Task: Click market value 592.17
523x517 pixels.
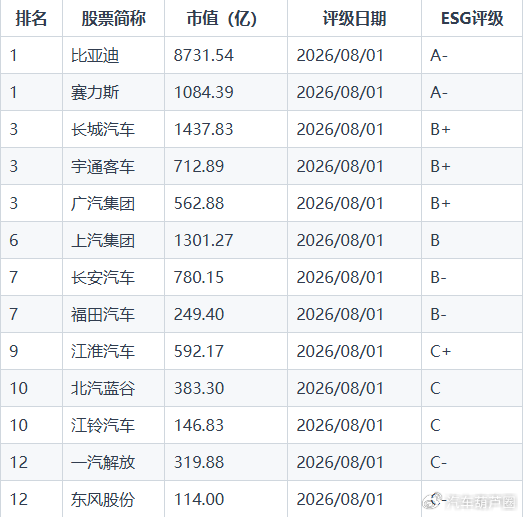Action: coord(199,352)
